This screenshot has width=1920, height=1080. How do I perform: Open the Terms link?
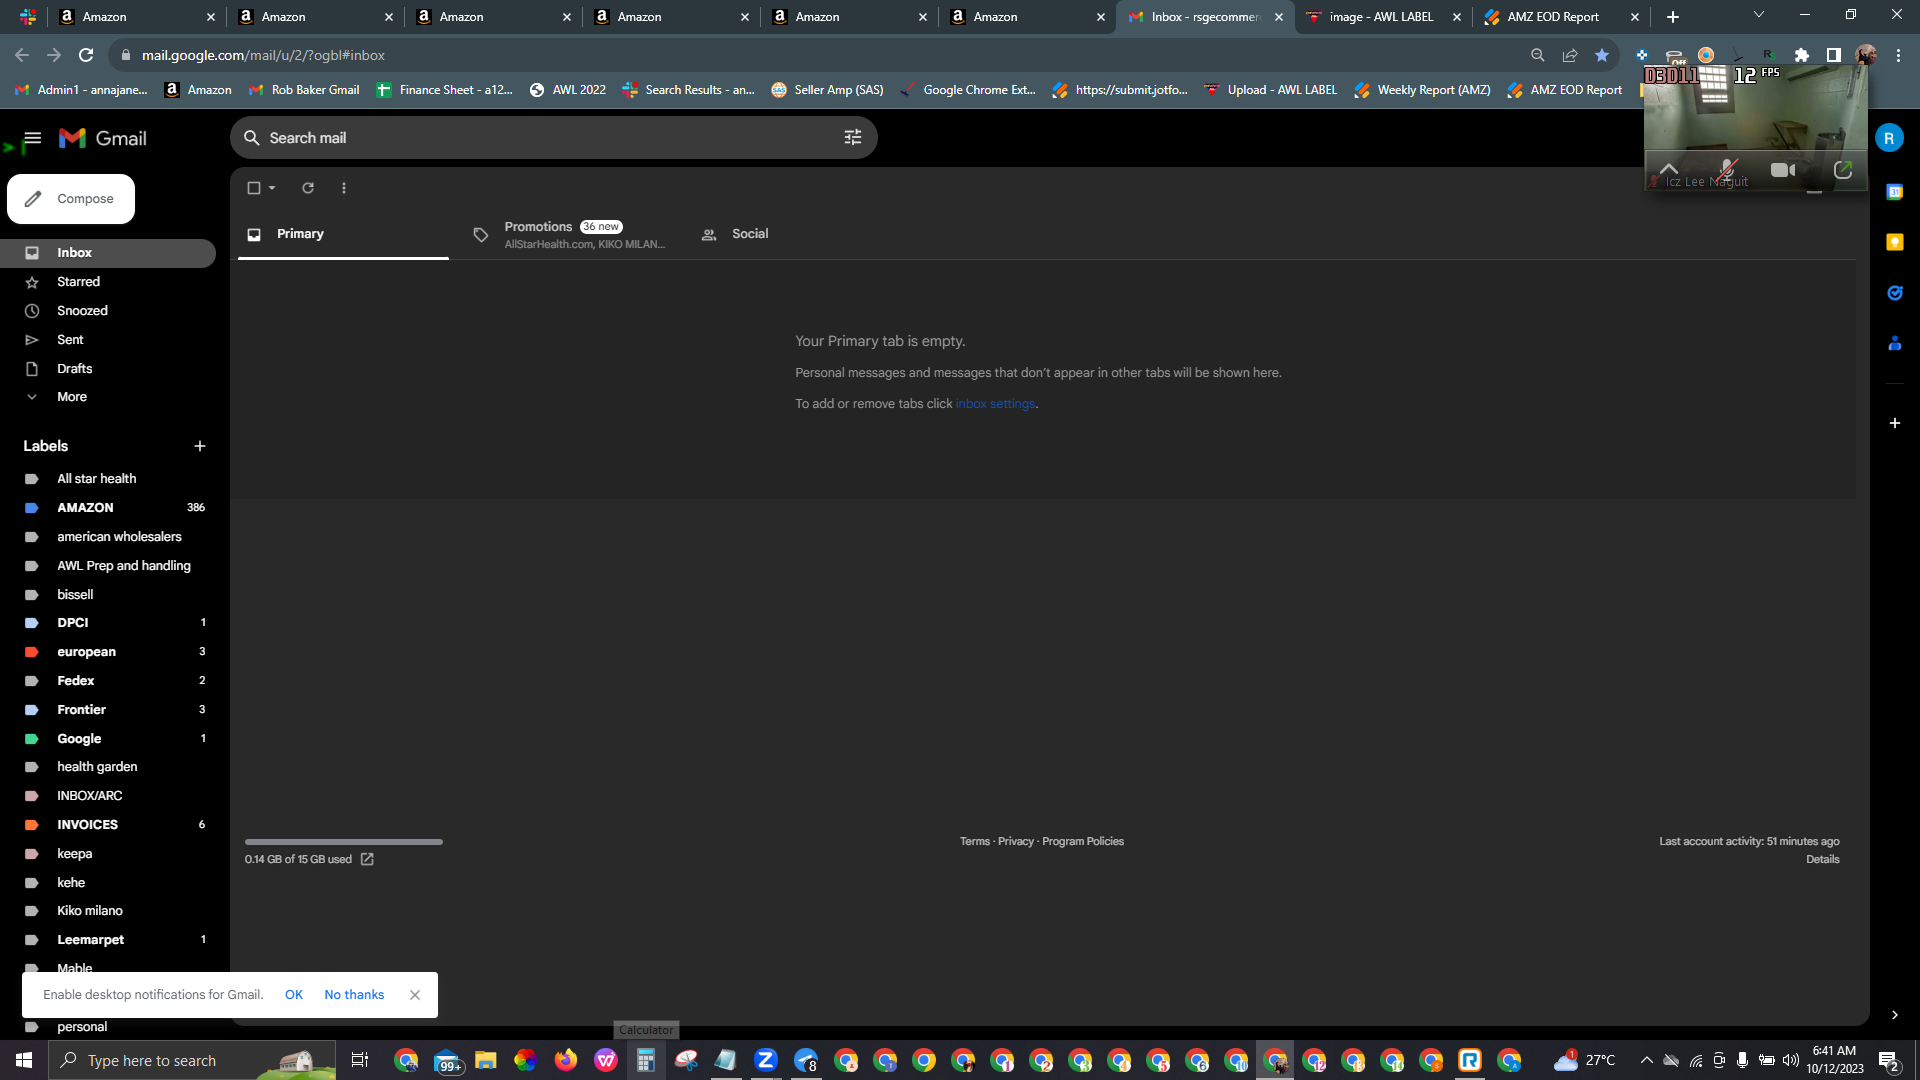click(x=974, y=842)
